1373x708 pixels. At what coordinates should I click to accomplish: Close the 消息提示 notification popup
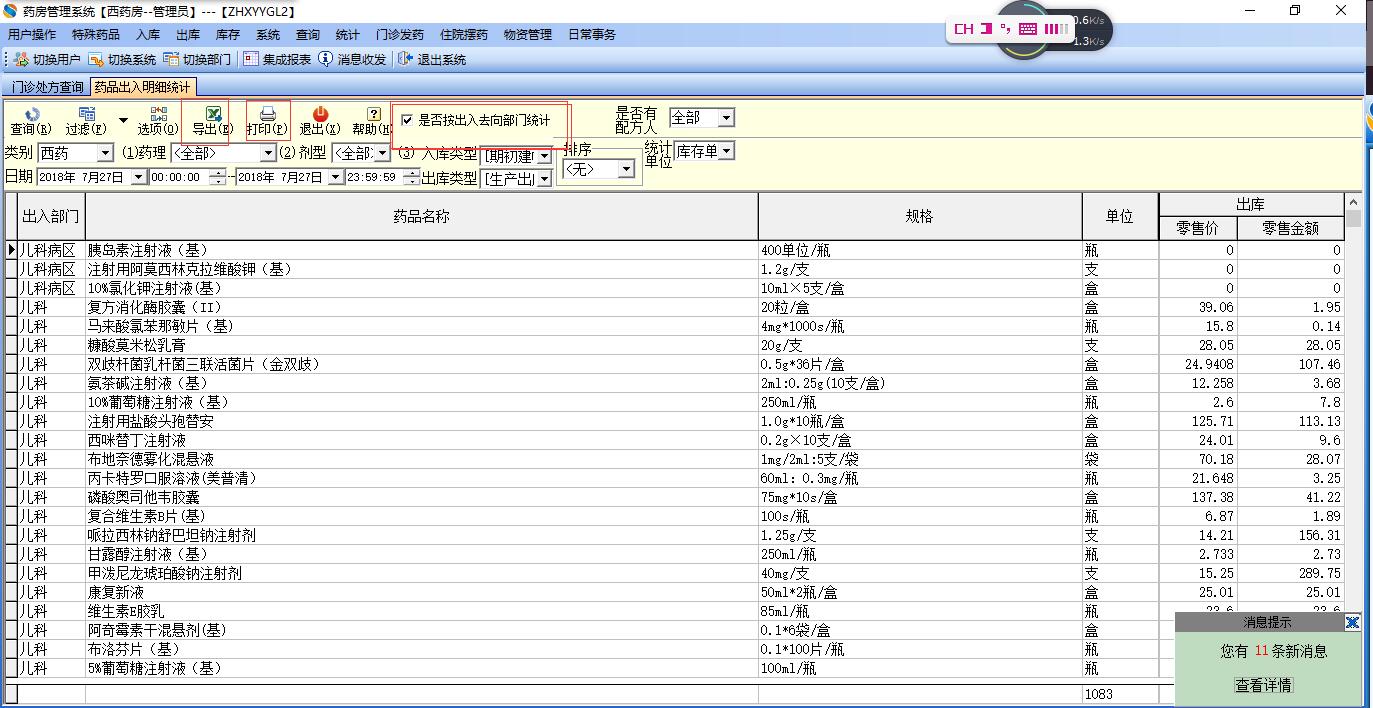[1352, 623]
